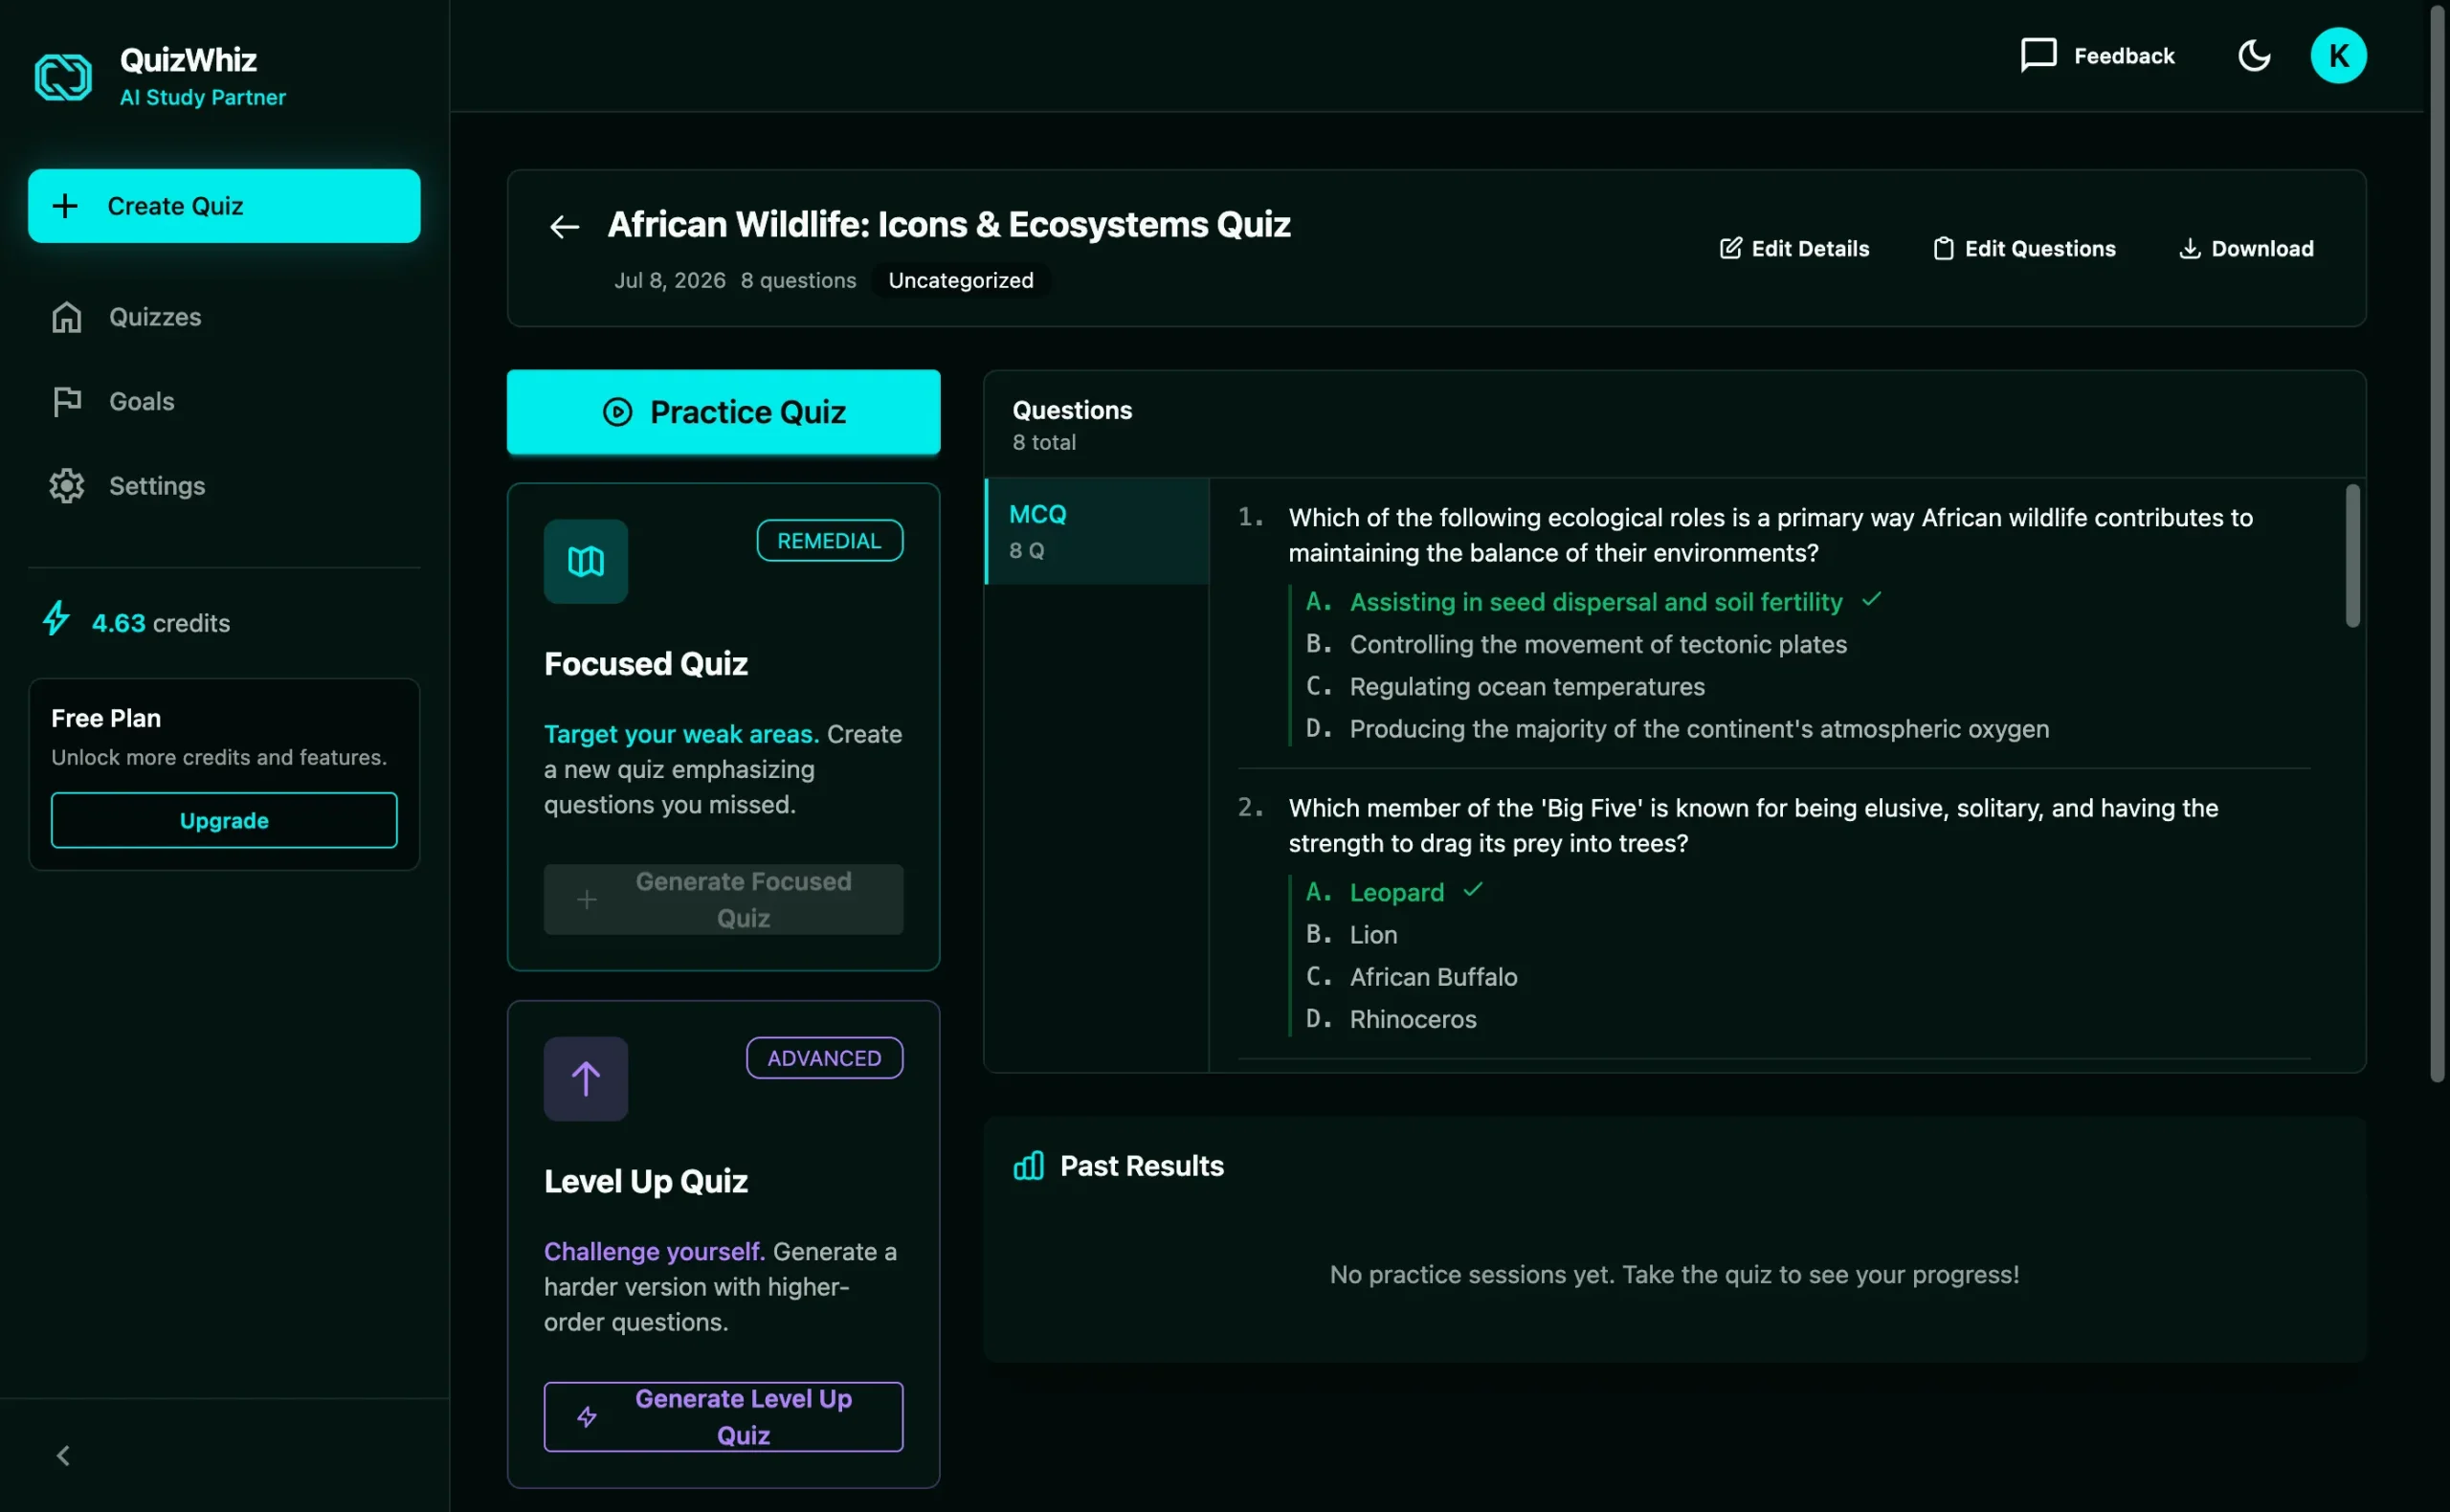The height and width of the screenshot is (1512, 2450).
Task: Click the credits lightning bolt icon
Action: pyautogui.click(x=56, y=618)
